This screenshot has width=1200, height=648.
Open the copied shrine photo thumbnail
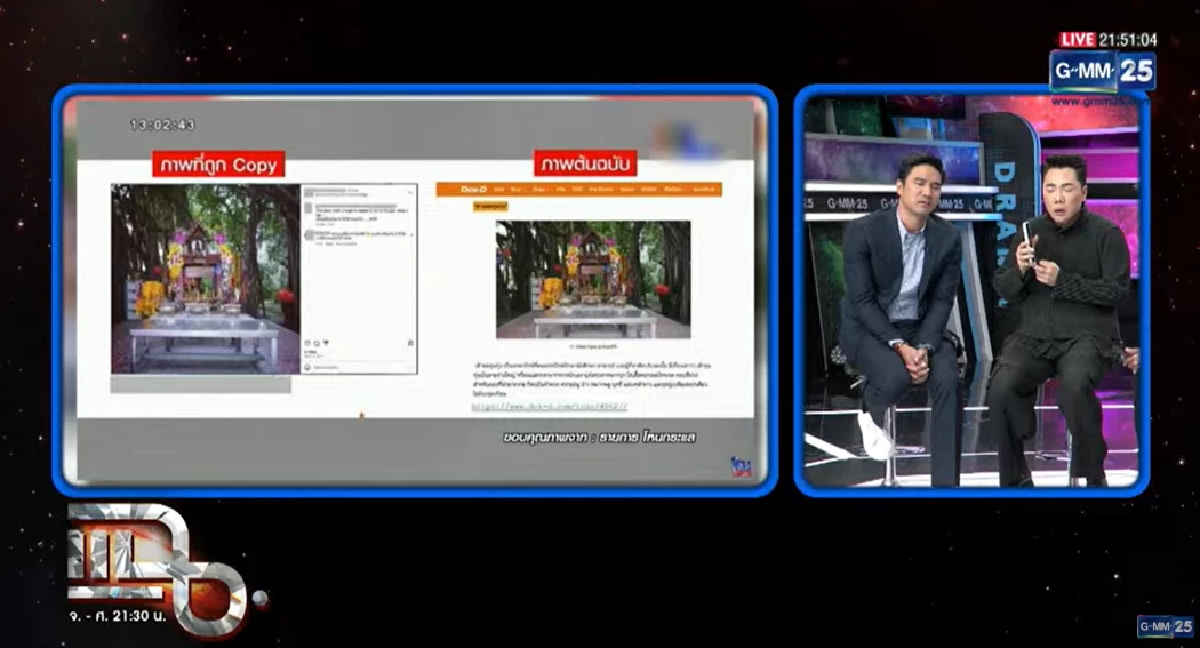tap(205, 279)
